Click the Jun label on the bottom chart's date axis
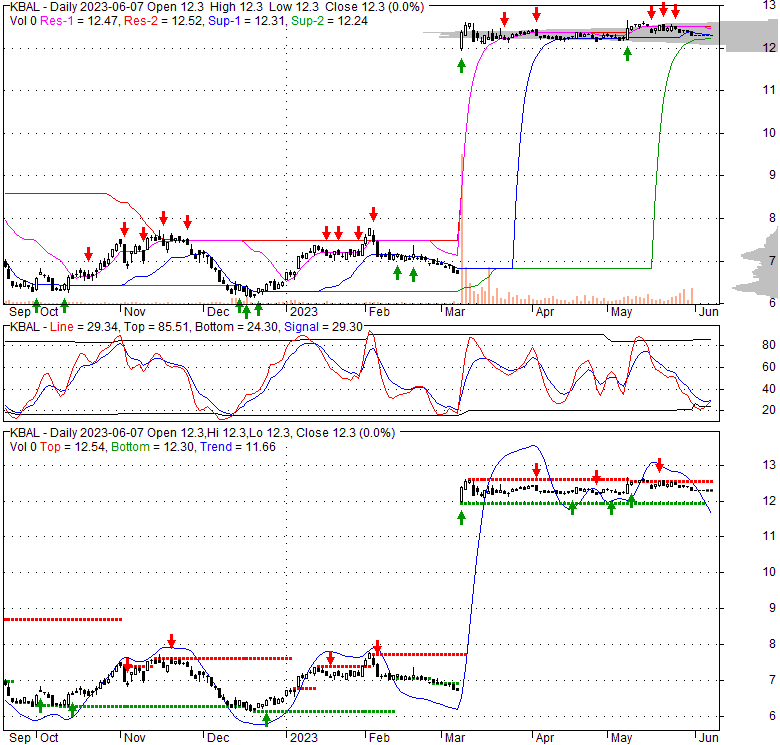The width and height of the screenshot is (780, 745). coord(708,738)
